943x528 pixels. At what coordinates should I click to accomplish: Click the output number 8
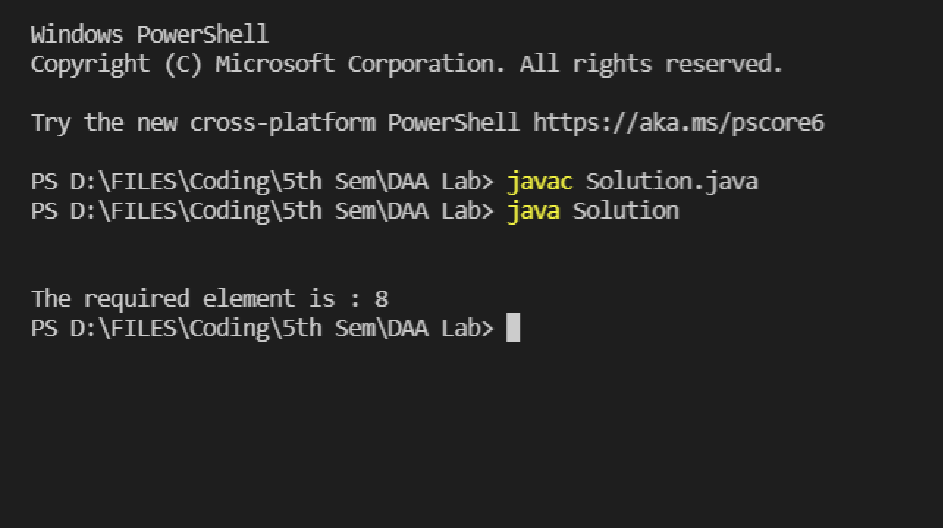pos(381,299)
